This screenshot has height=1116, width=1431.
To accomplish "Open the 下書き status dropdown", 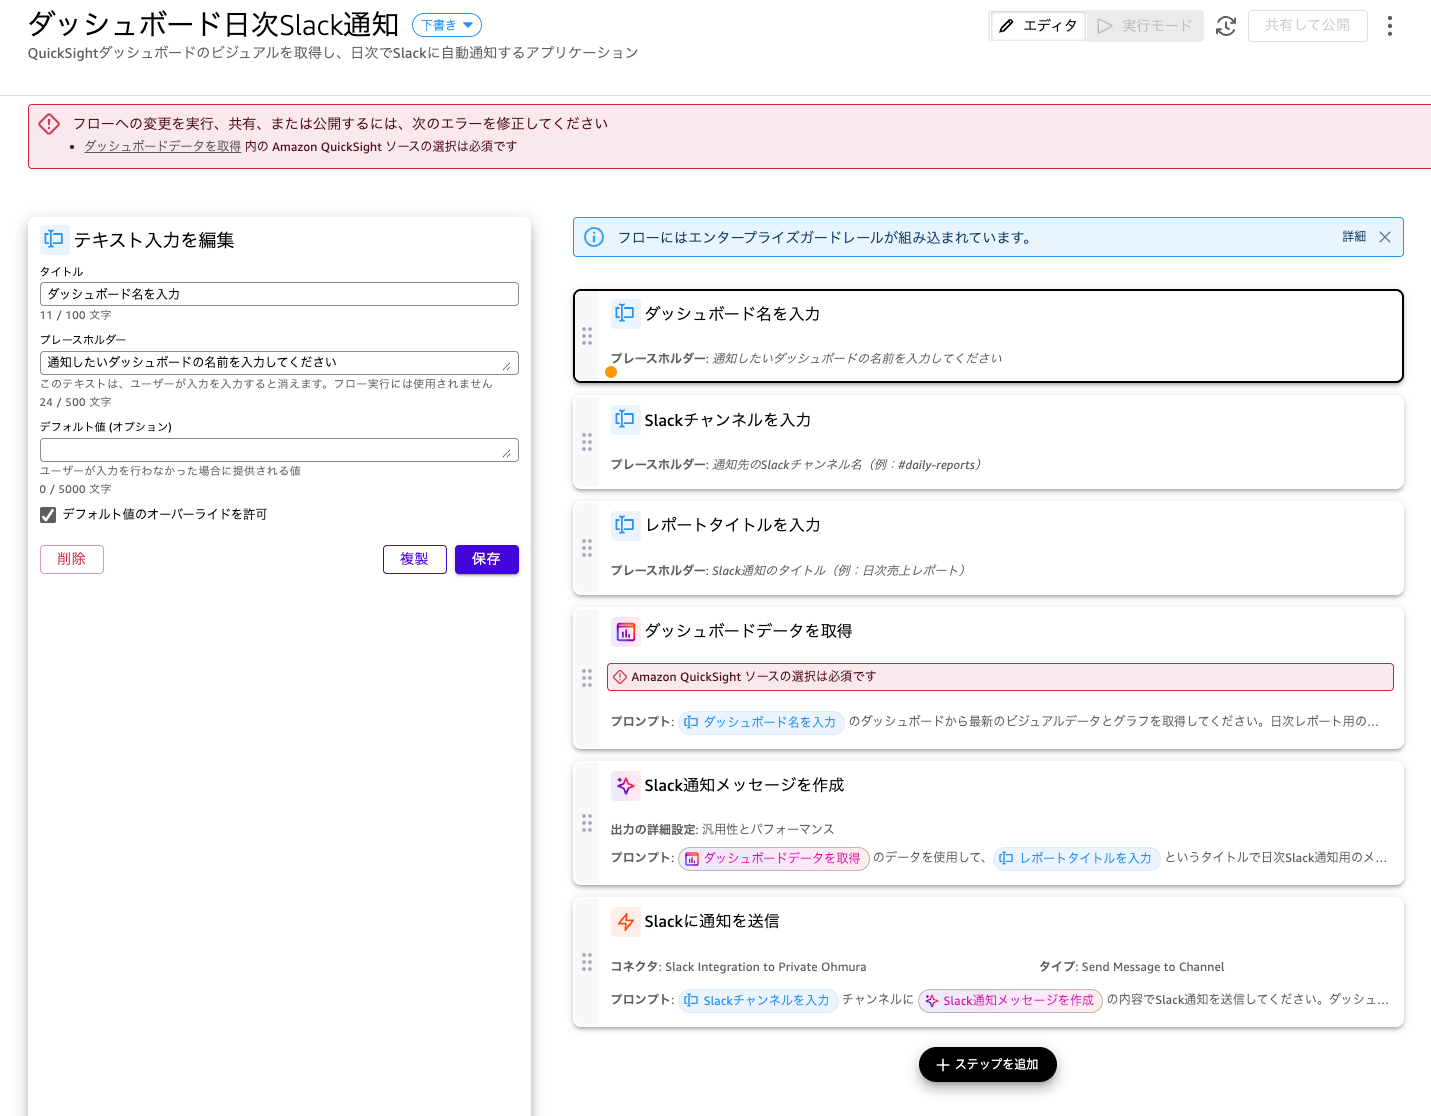I will pyautogui.click(x=446, y=24).
